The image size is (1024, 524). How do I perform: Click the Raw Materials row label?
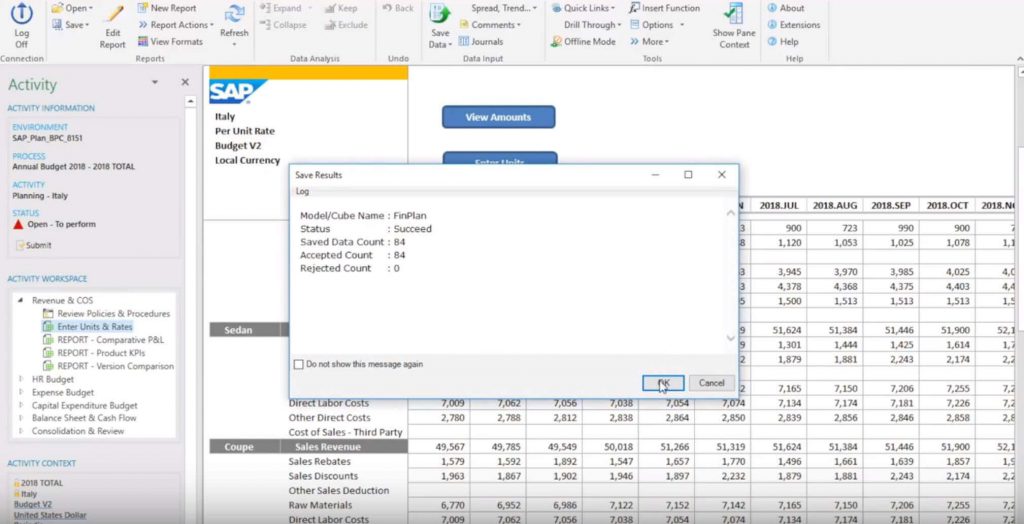coord(320,505)
